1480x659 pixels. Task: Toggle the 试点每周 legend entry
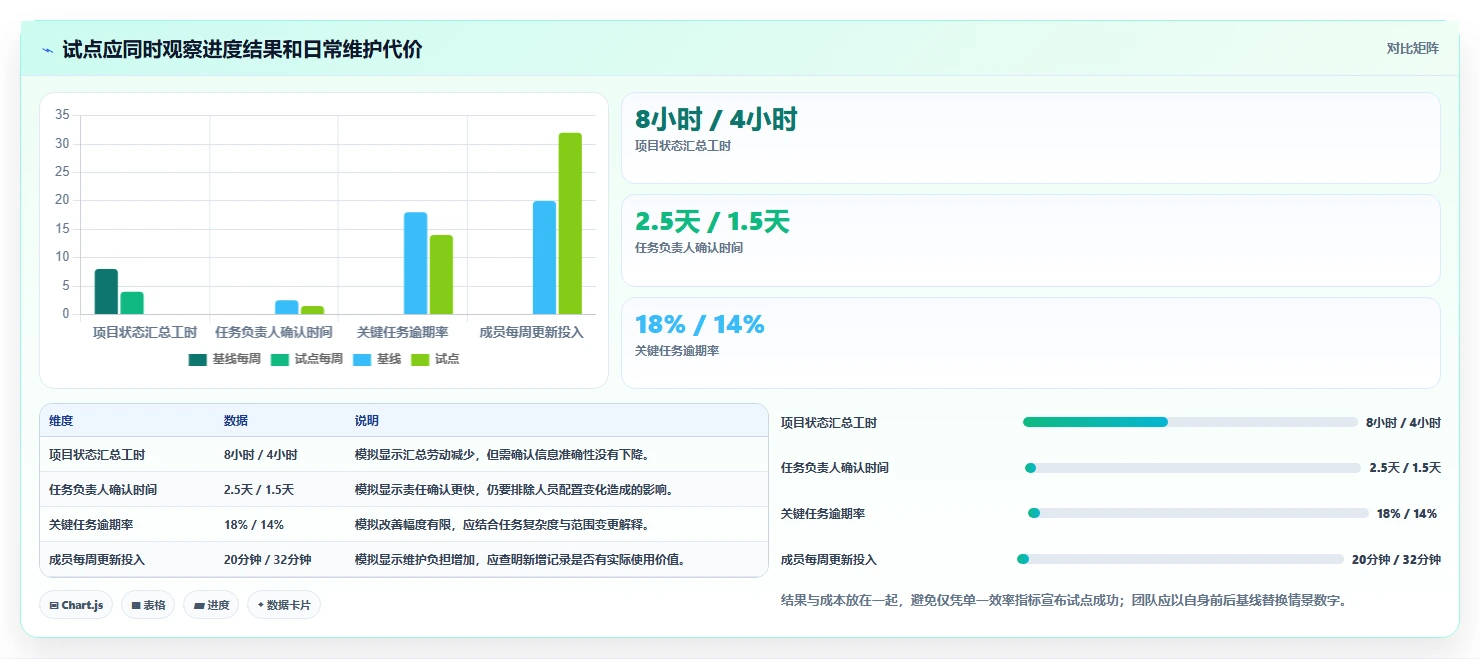coord(307,359)
